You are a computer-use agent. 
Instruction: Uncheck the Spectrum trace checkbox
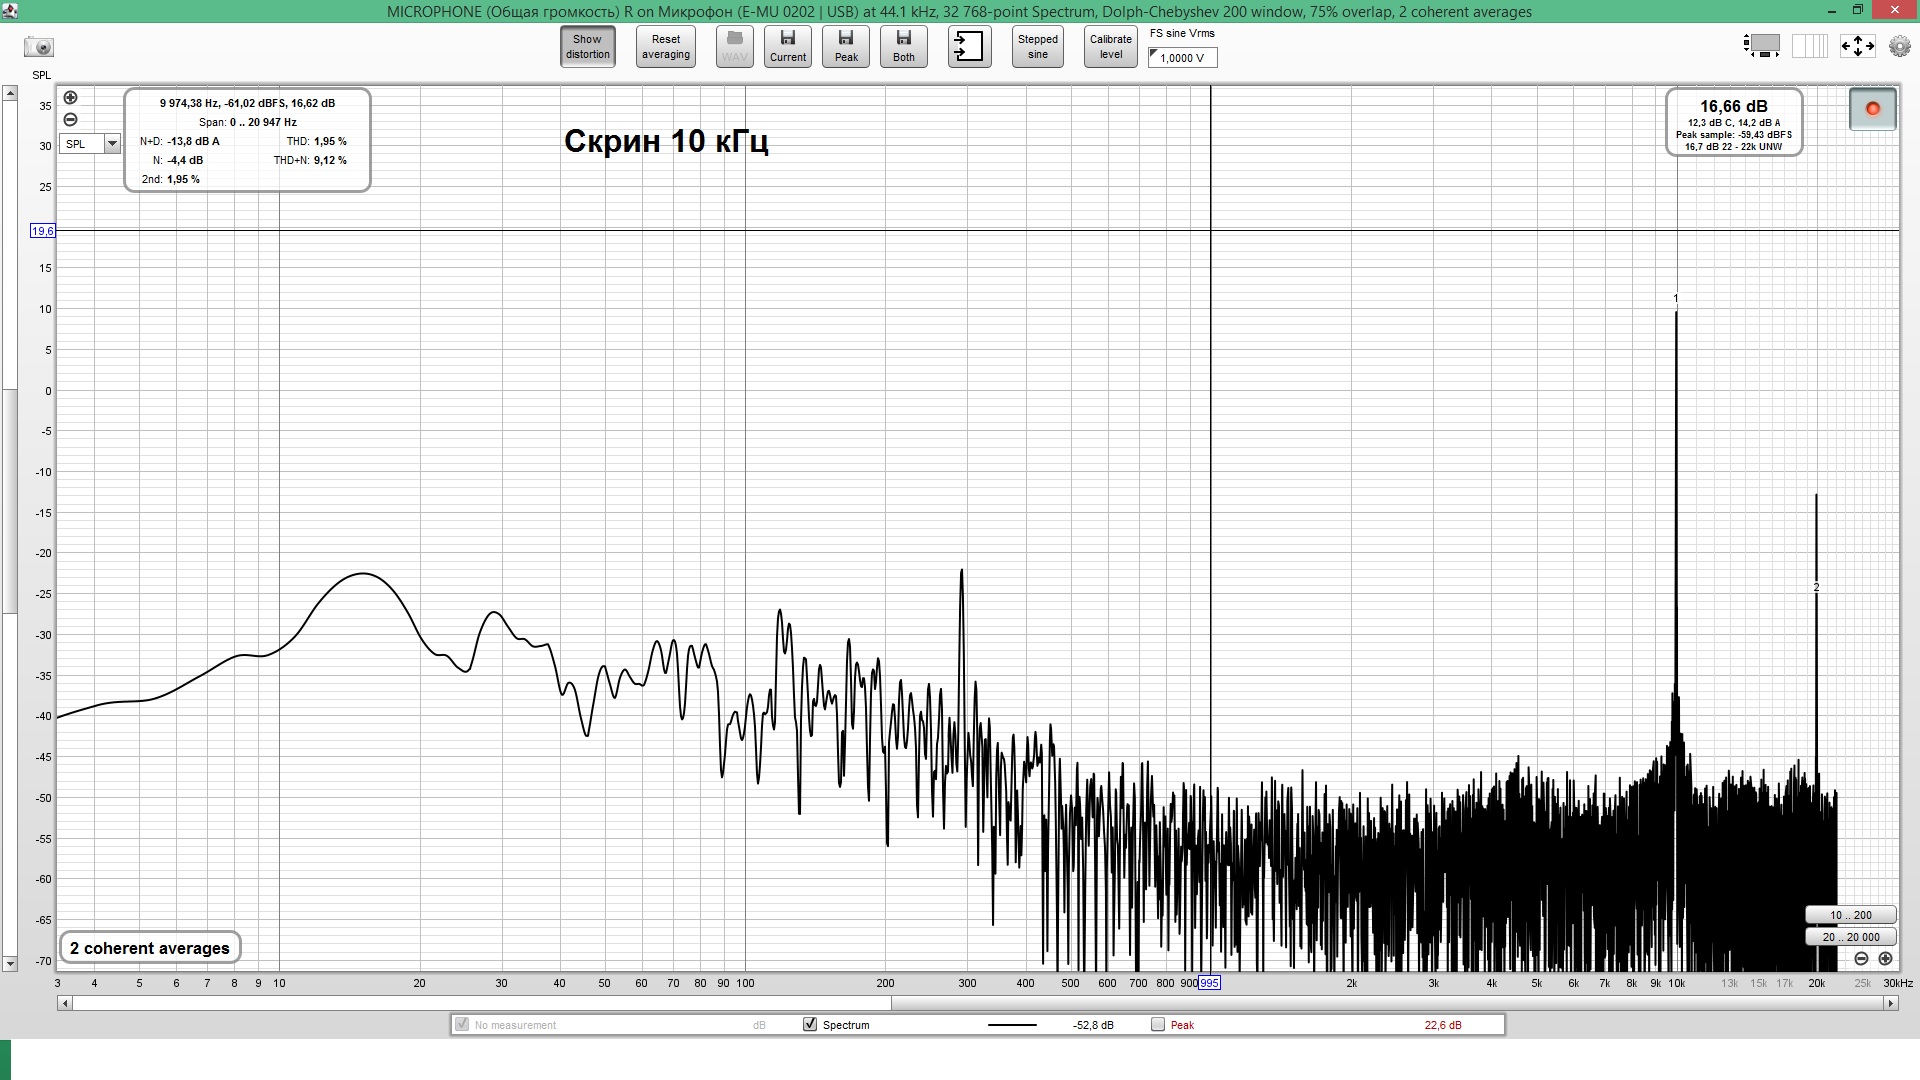[x=810, y=1025]
